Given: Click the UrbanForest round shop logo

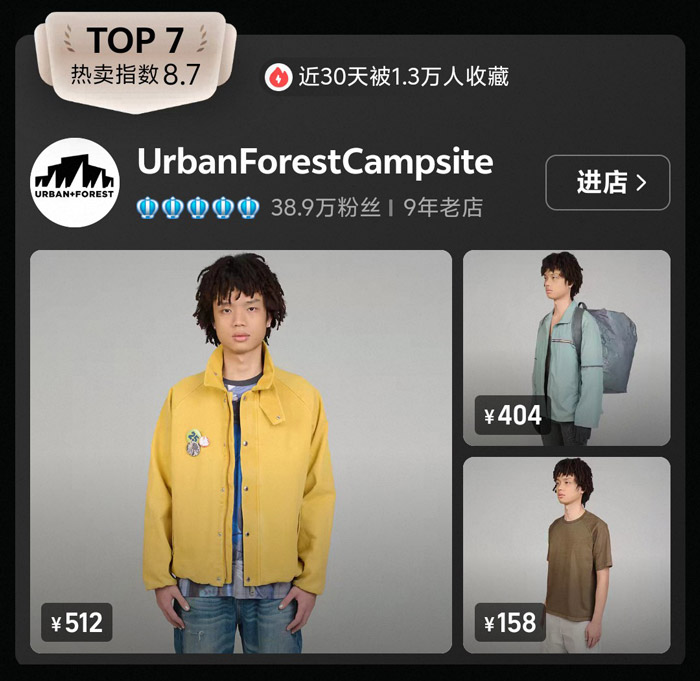Looking at the screenshot, I should point(75,183).
